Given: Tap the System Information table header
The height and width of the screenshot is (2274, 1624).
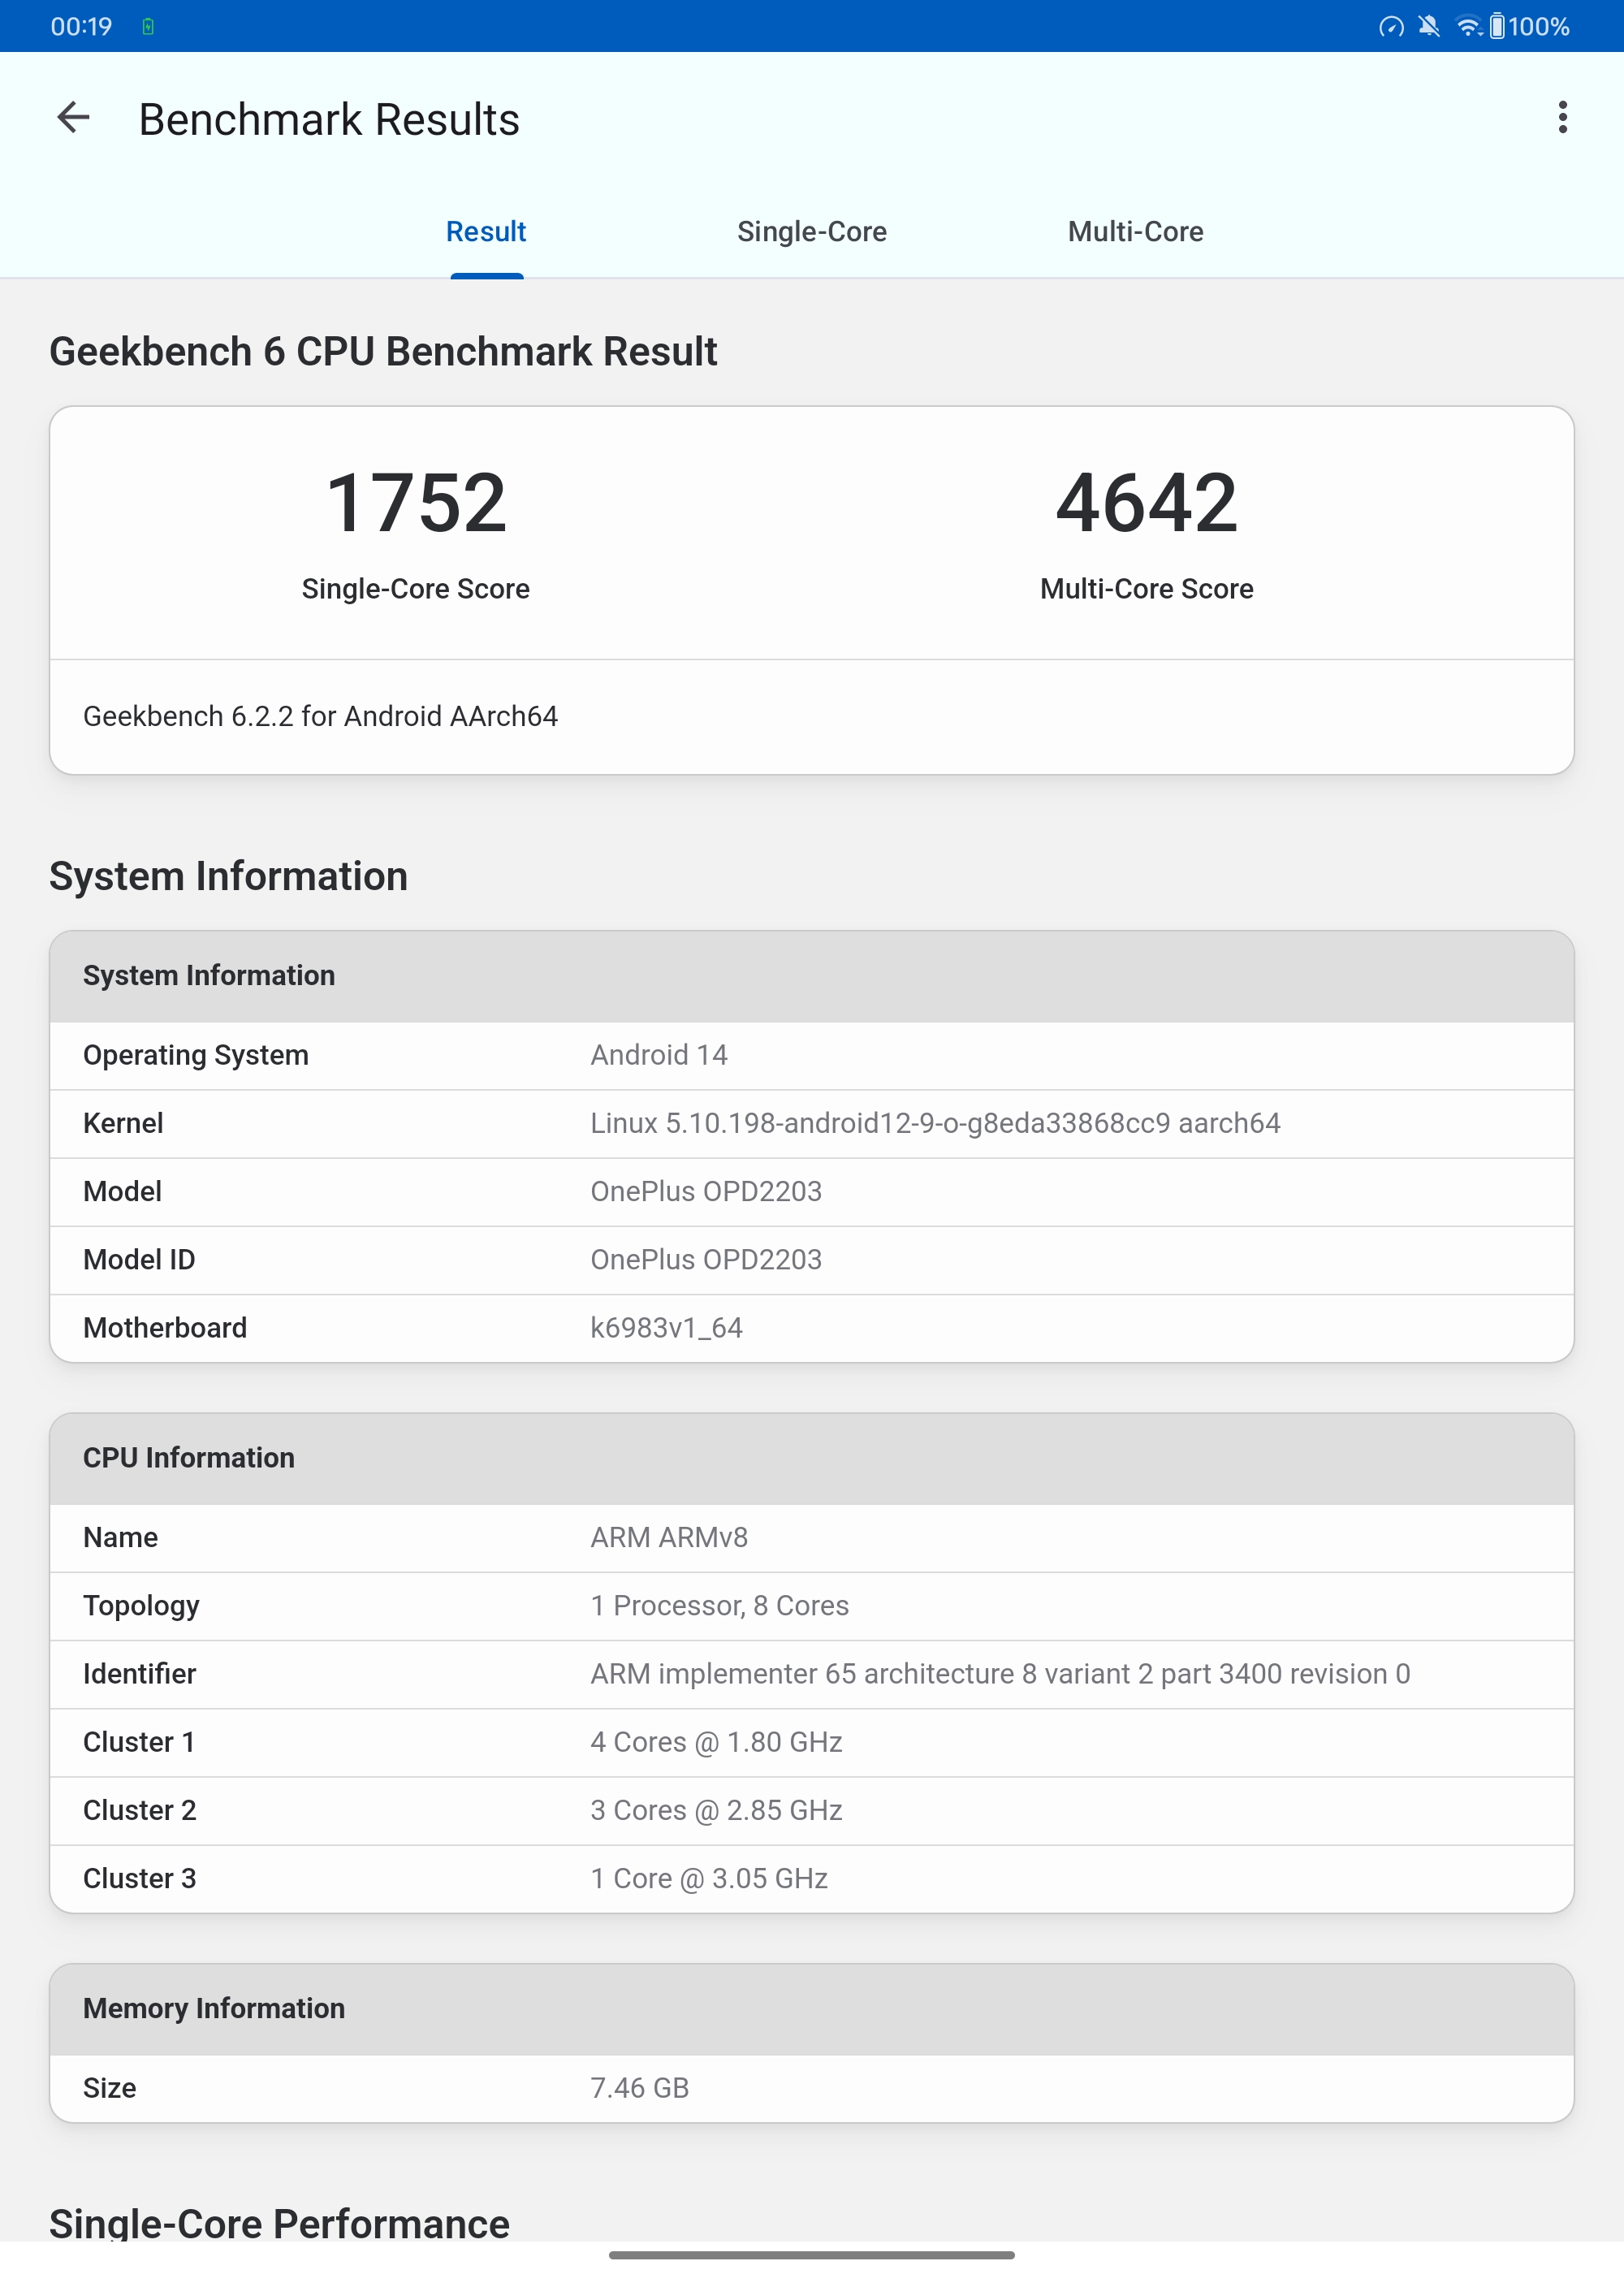Looking at the screenshot, I should point(812,976).
